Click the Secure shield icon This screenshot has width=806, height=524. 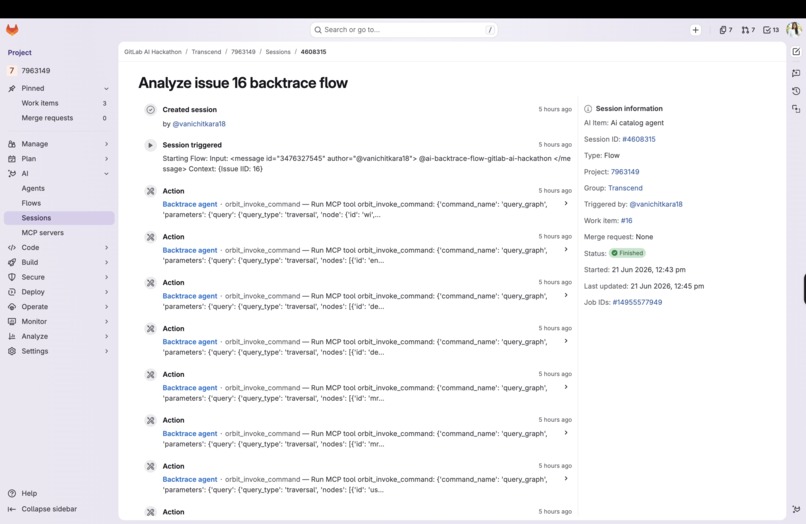(x=12, y=277)
